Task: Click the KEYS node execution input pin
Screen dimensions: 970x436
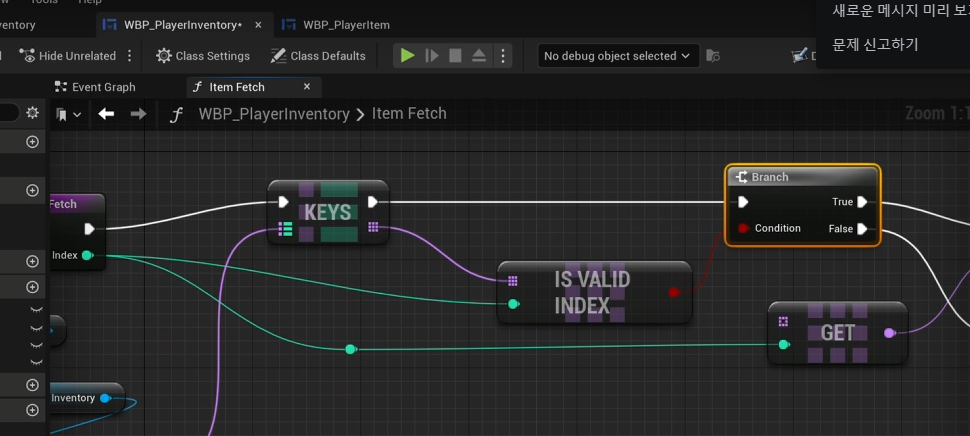Action: coord(283,202)
